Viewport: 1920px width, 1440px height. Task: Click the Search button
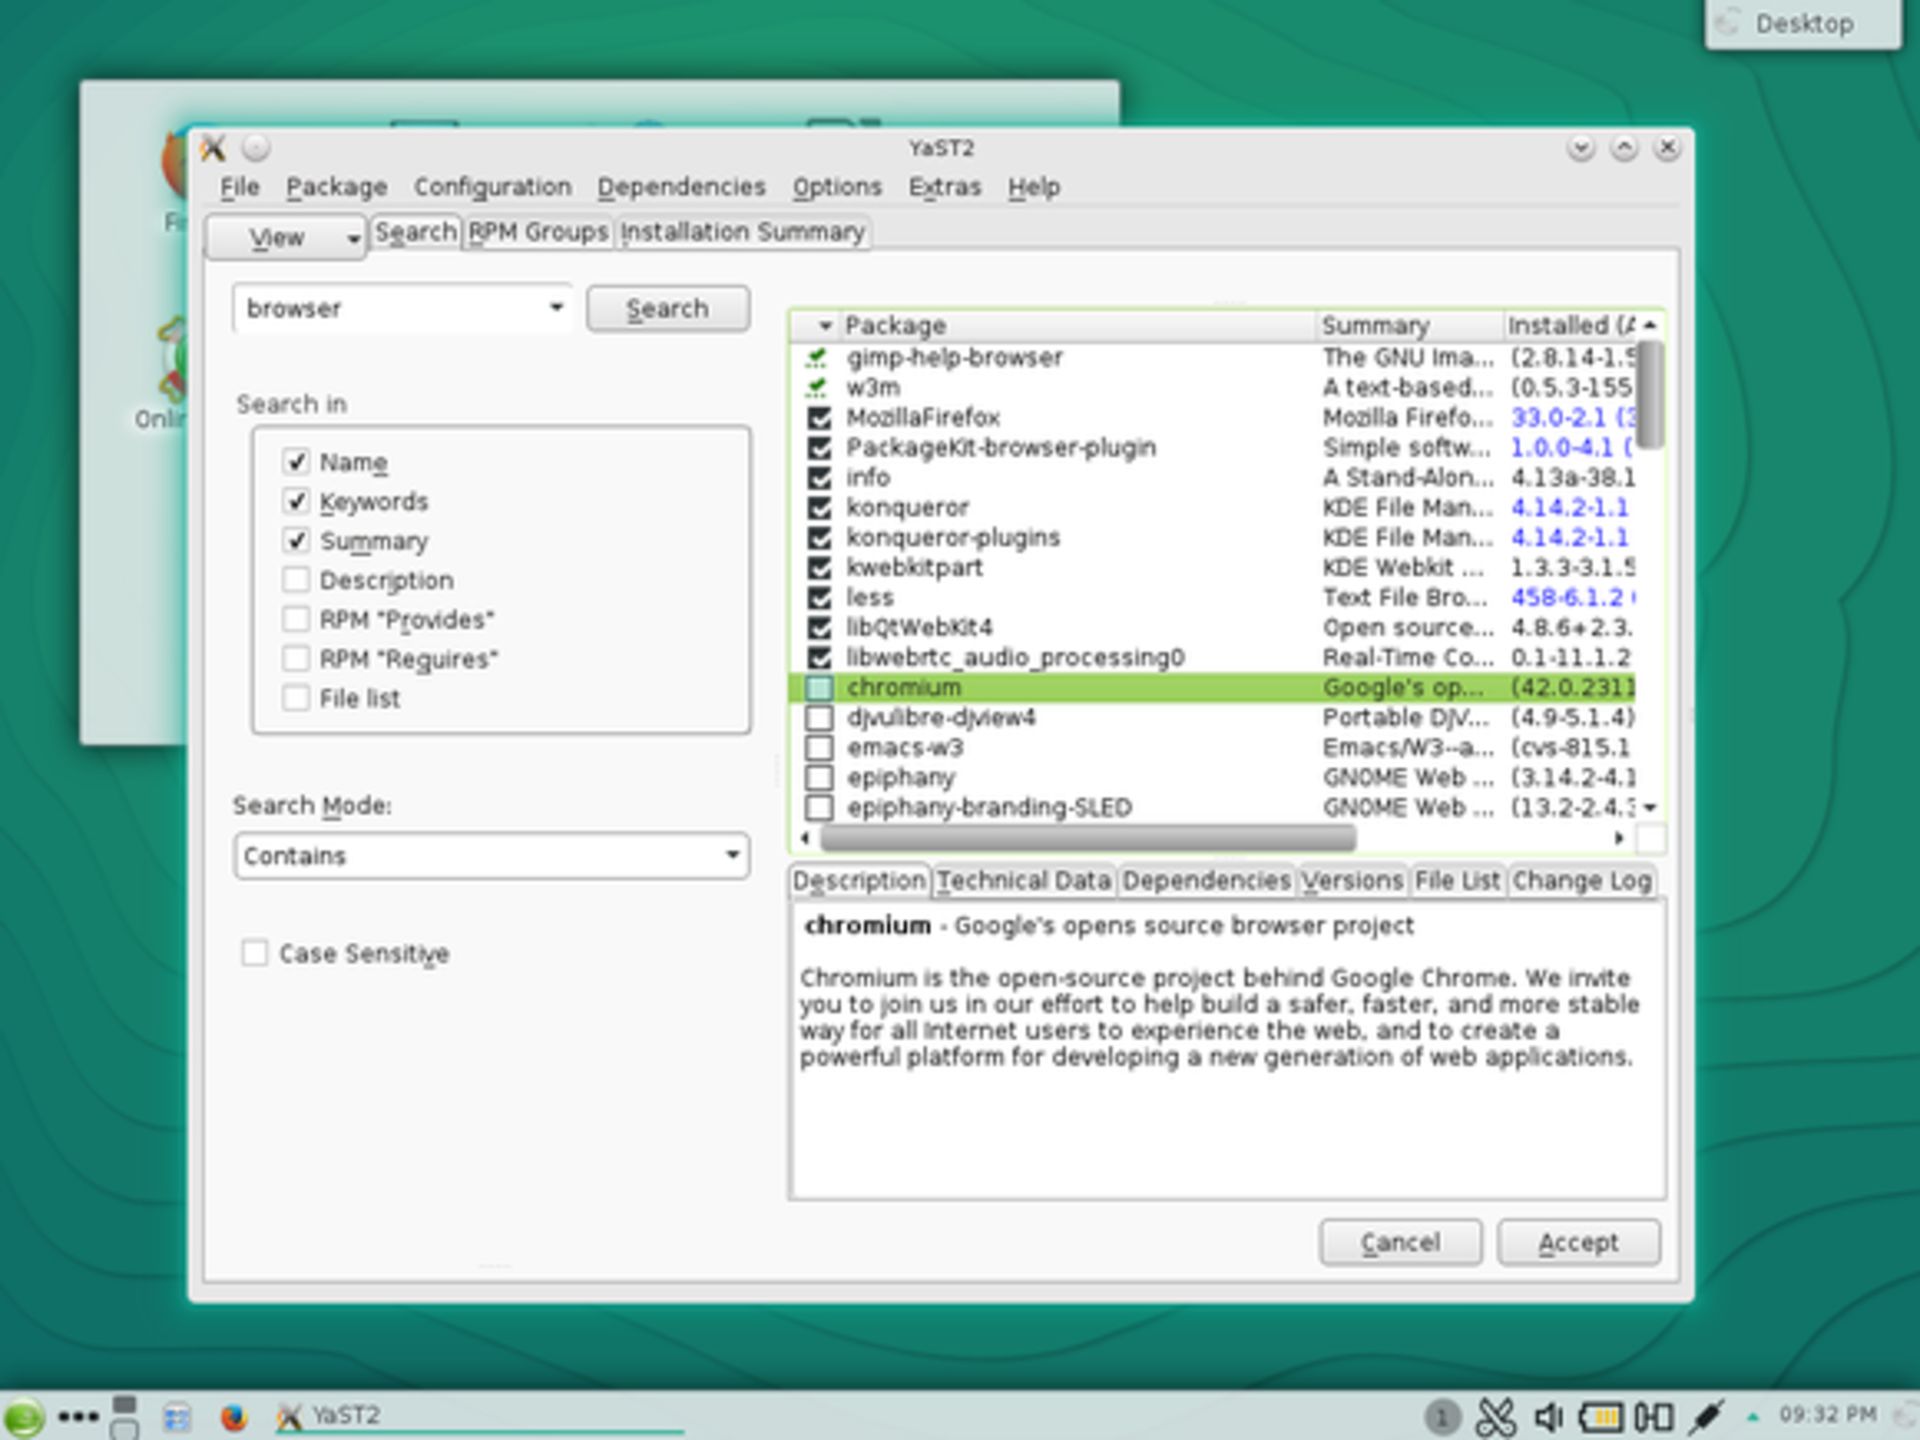(x=668, y=308)
